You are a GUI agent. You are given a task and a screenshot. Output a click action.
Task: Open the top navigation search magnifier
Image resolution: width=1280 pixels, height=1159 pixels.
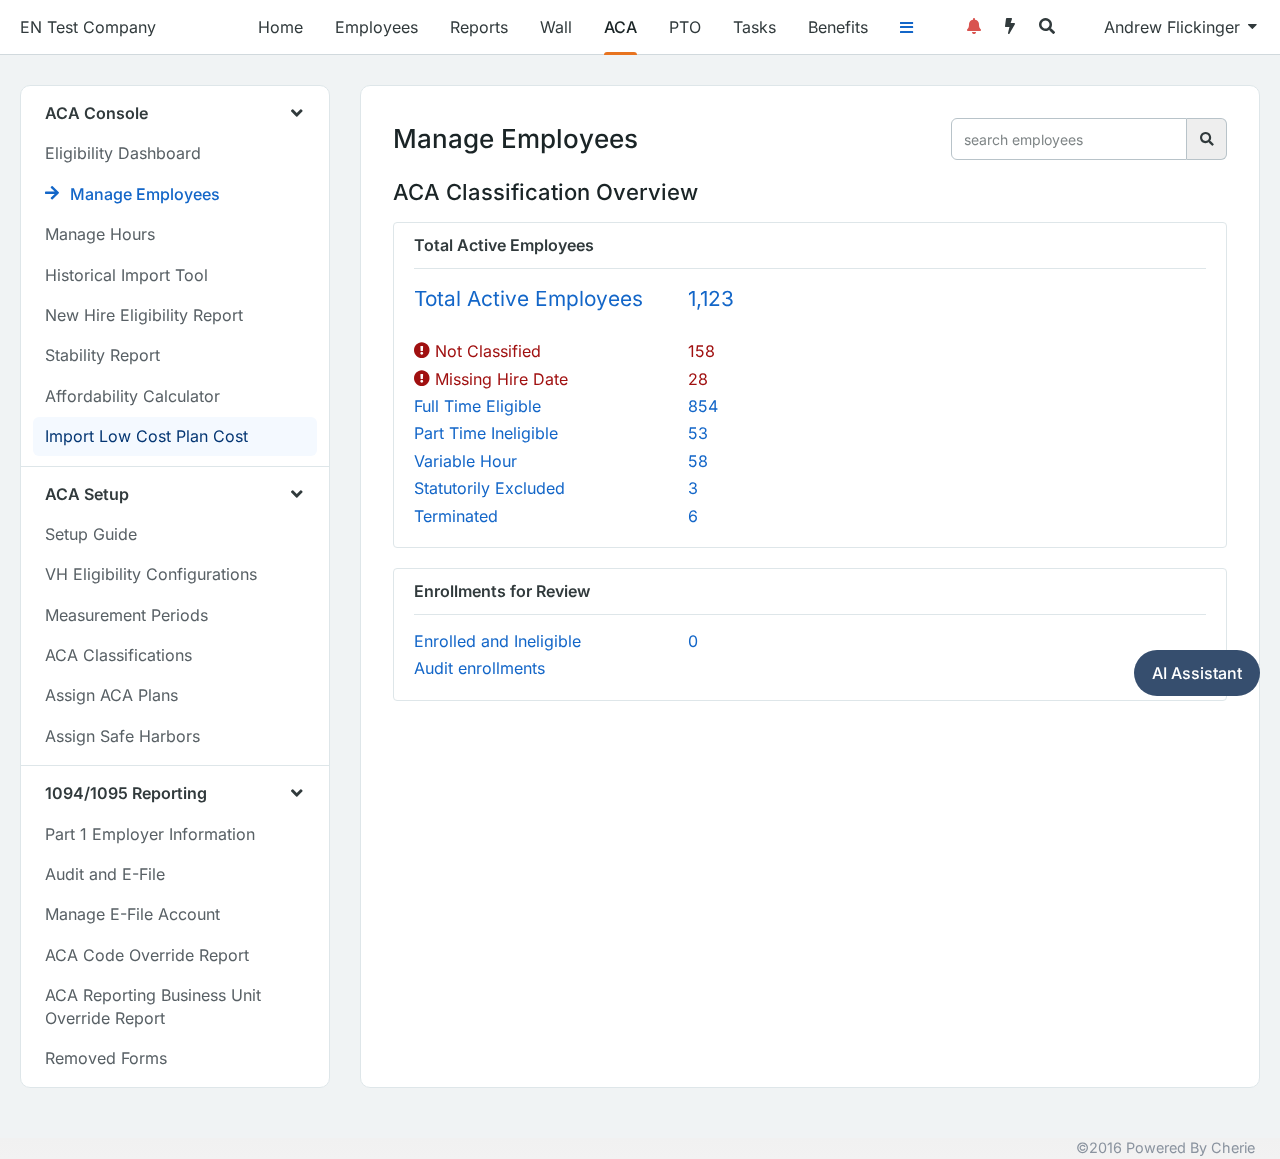[1047, 27]
